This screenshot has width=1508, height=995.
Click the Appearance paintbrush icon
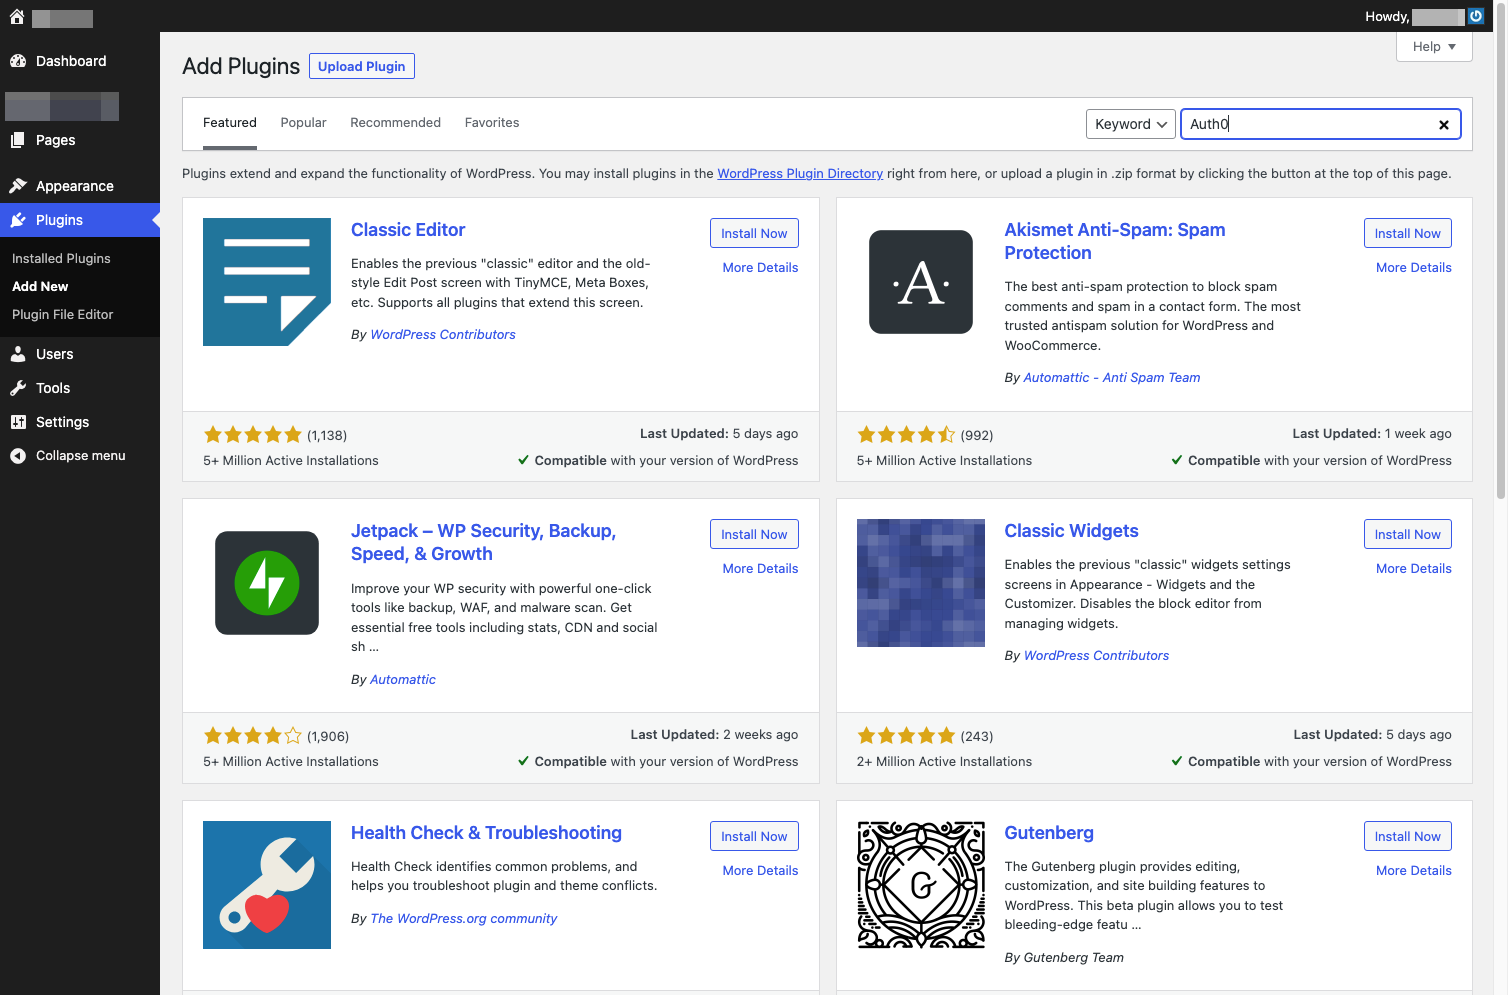[18, 186]
